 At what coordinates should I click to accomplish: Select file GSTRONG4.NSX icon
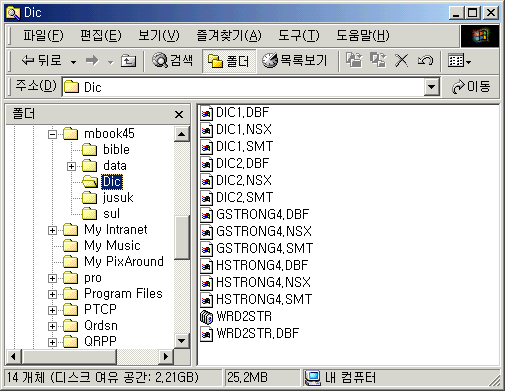pyautogui.click(x=206, y=232)
